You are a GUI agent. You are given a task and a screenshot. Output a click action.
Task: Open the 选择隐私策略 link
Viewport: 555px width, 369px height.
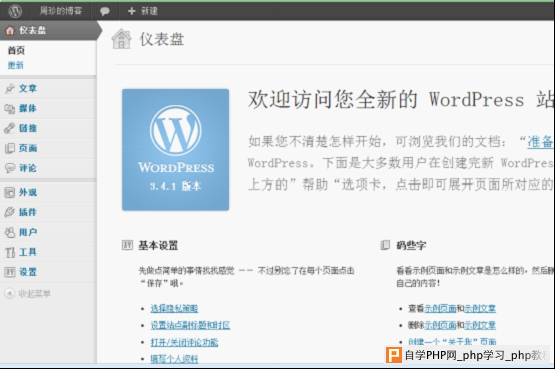click(x=174, y=309)
